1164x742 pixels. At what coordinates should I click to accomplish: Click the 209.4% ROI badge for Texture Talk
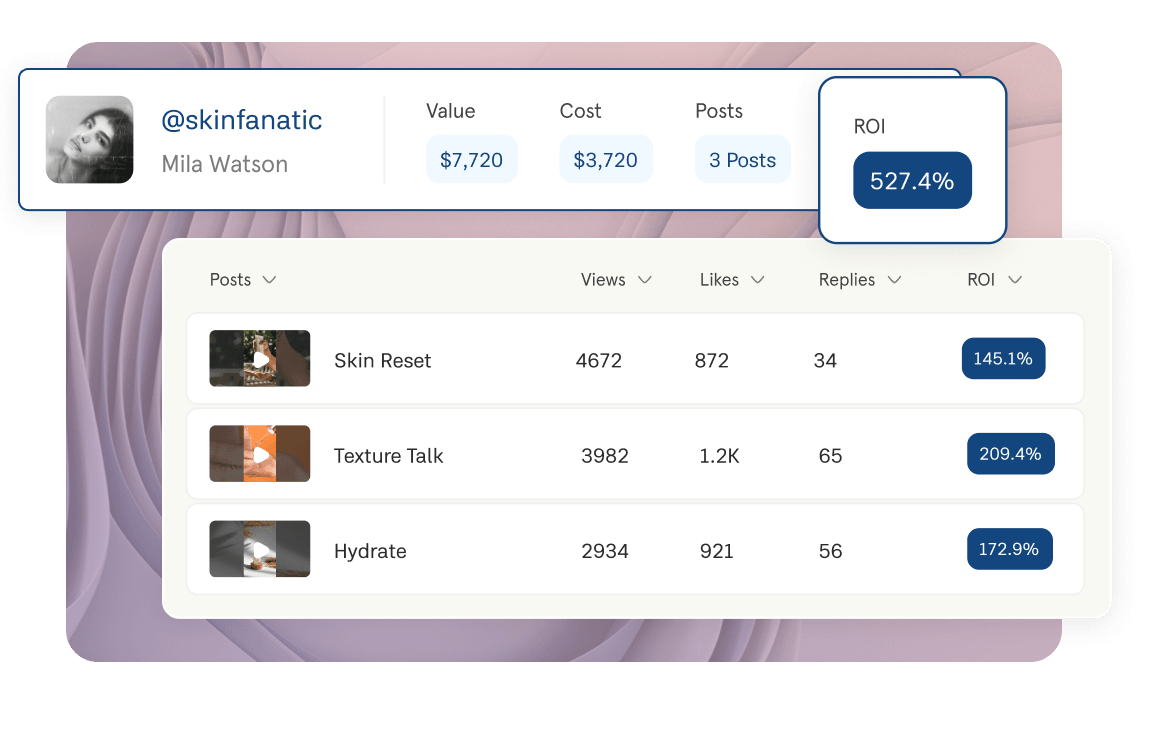1010,453
